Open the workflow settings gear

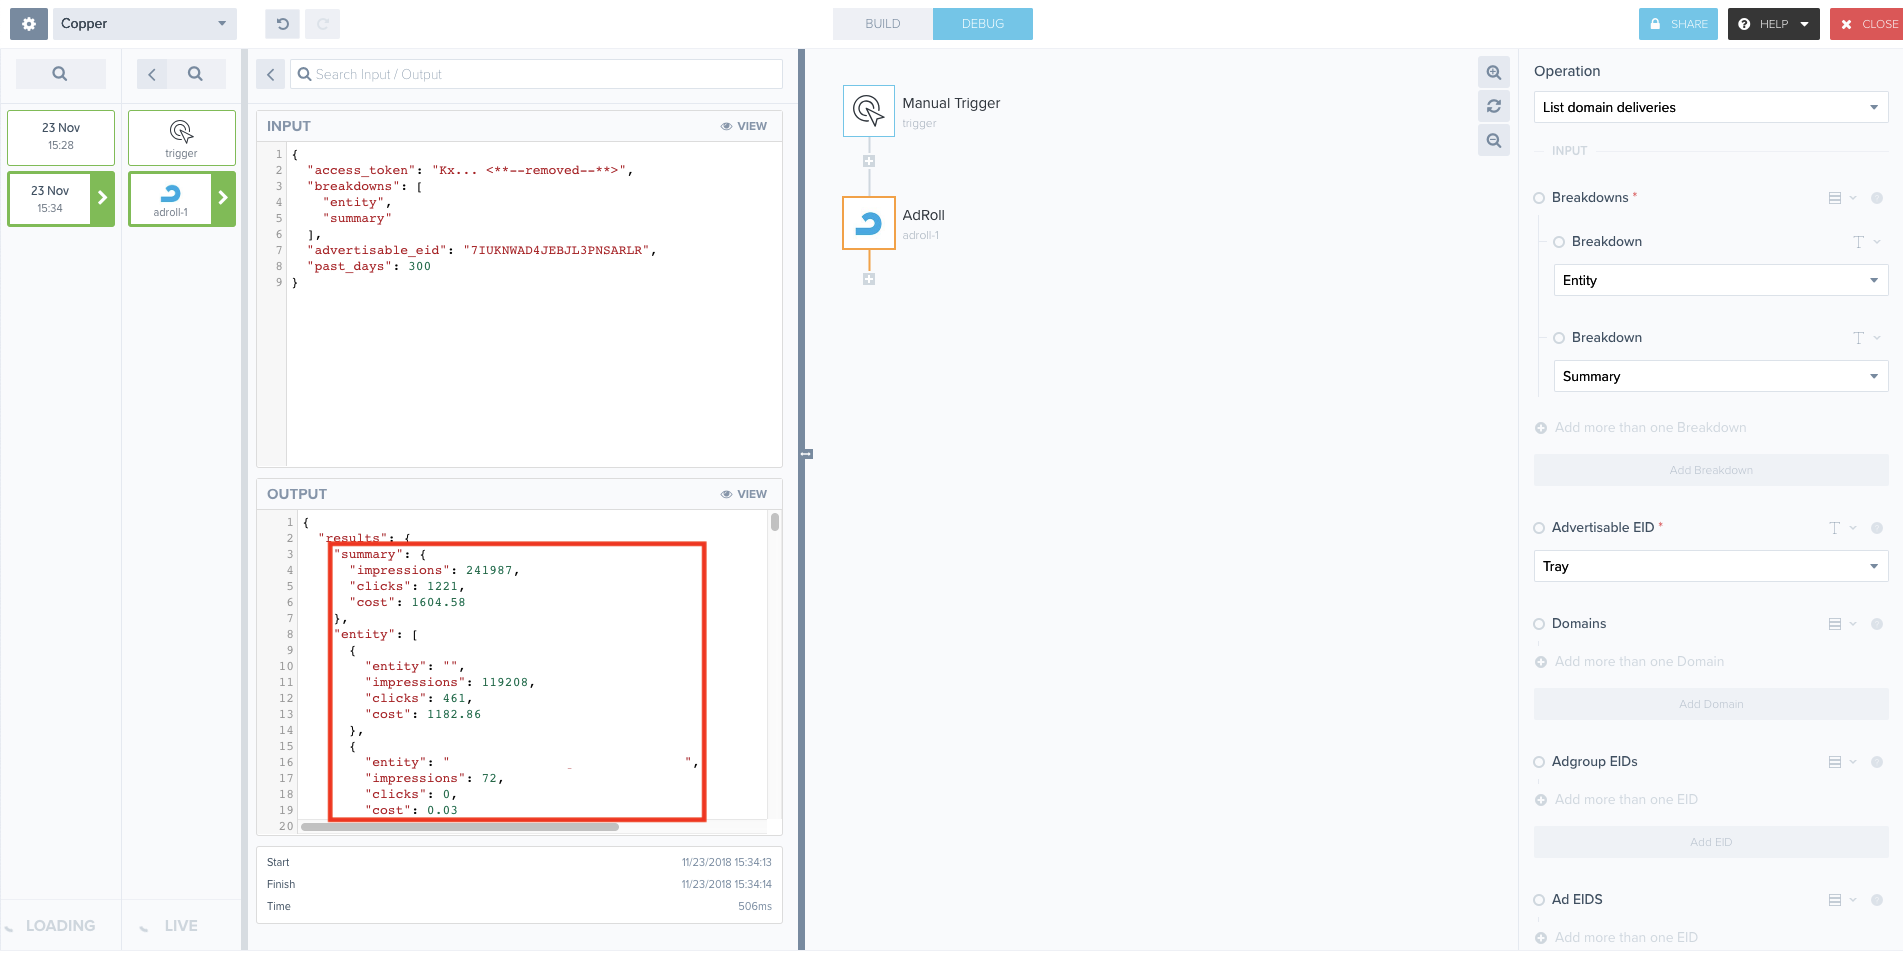tap(26, 23)
